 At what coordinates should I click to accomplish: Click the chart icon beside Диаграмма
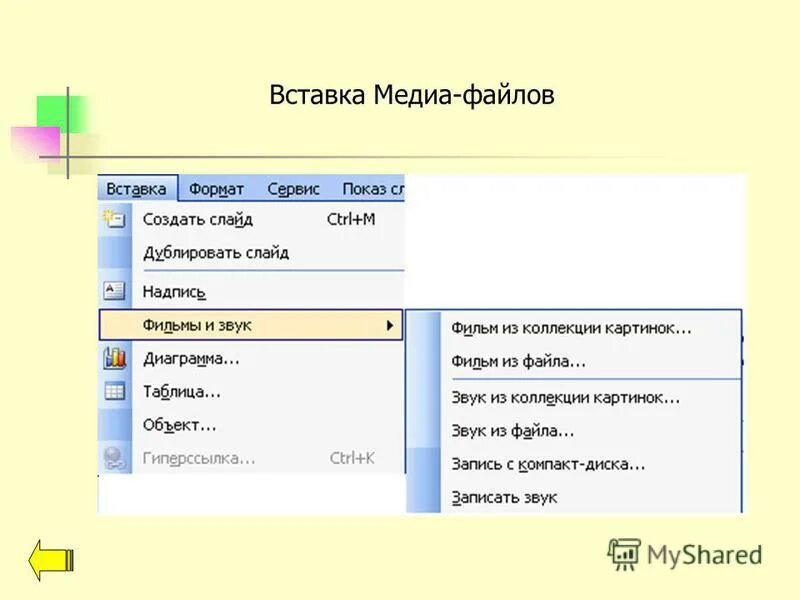tap(113, 356)
